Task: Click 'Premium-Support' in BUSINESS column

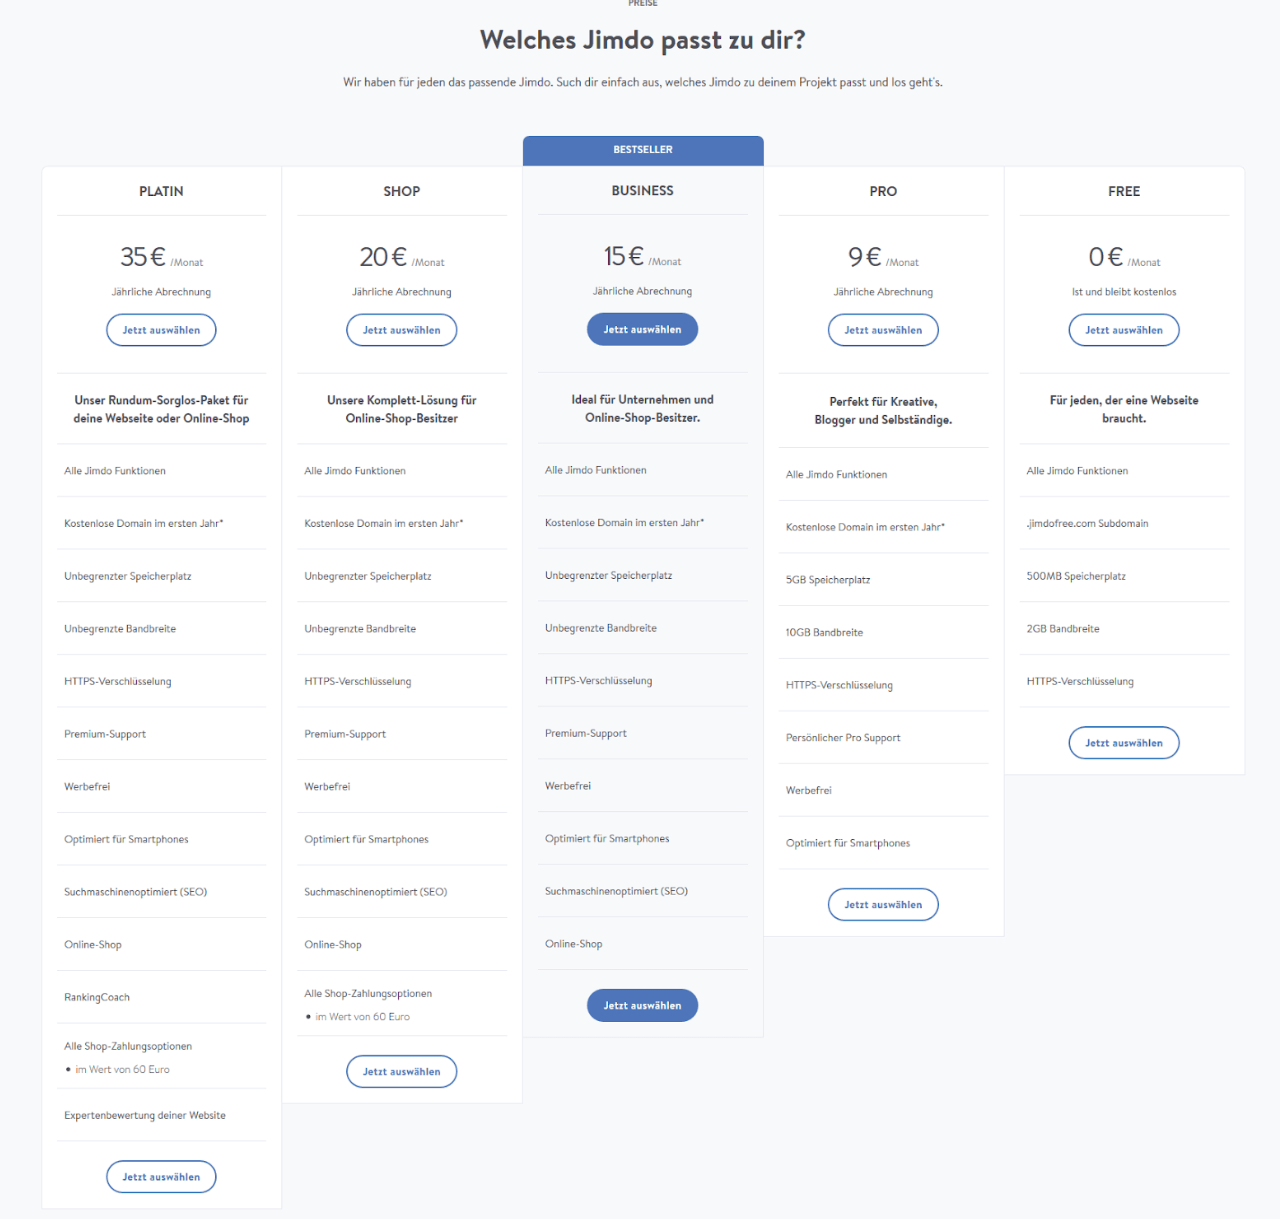Action: 586,733
